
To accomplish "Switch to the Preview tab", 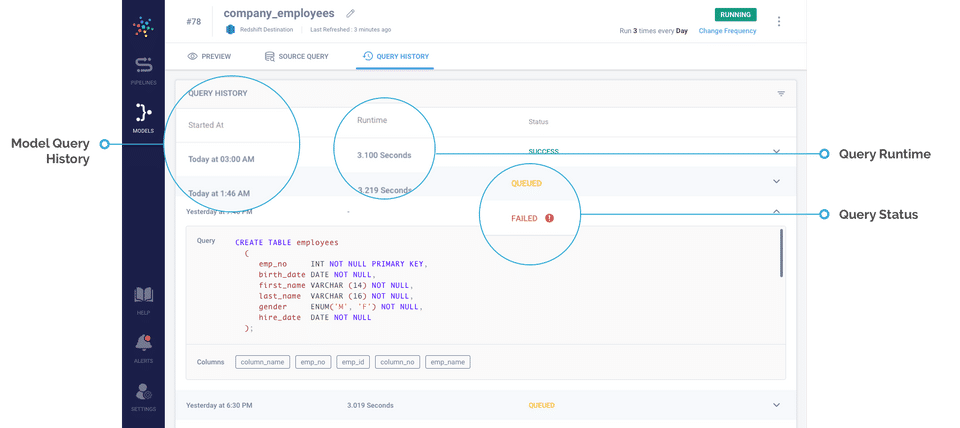I will pyautogui.click(x=209, y=56).
